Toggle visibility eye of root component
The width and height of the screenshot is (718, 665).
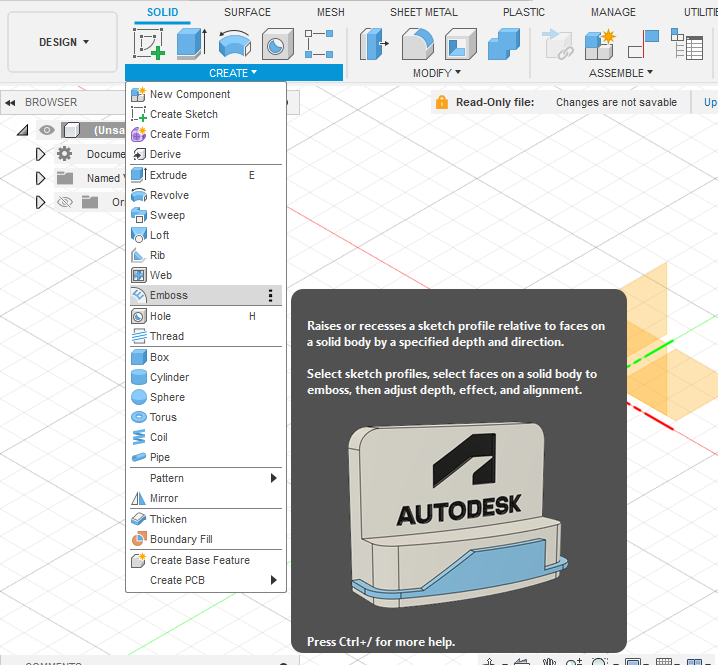(47, 131)
